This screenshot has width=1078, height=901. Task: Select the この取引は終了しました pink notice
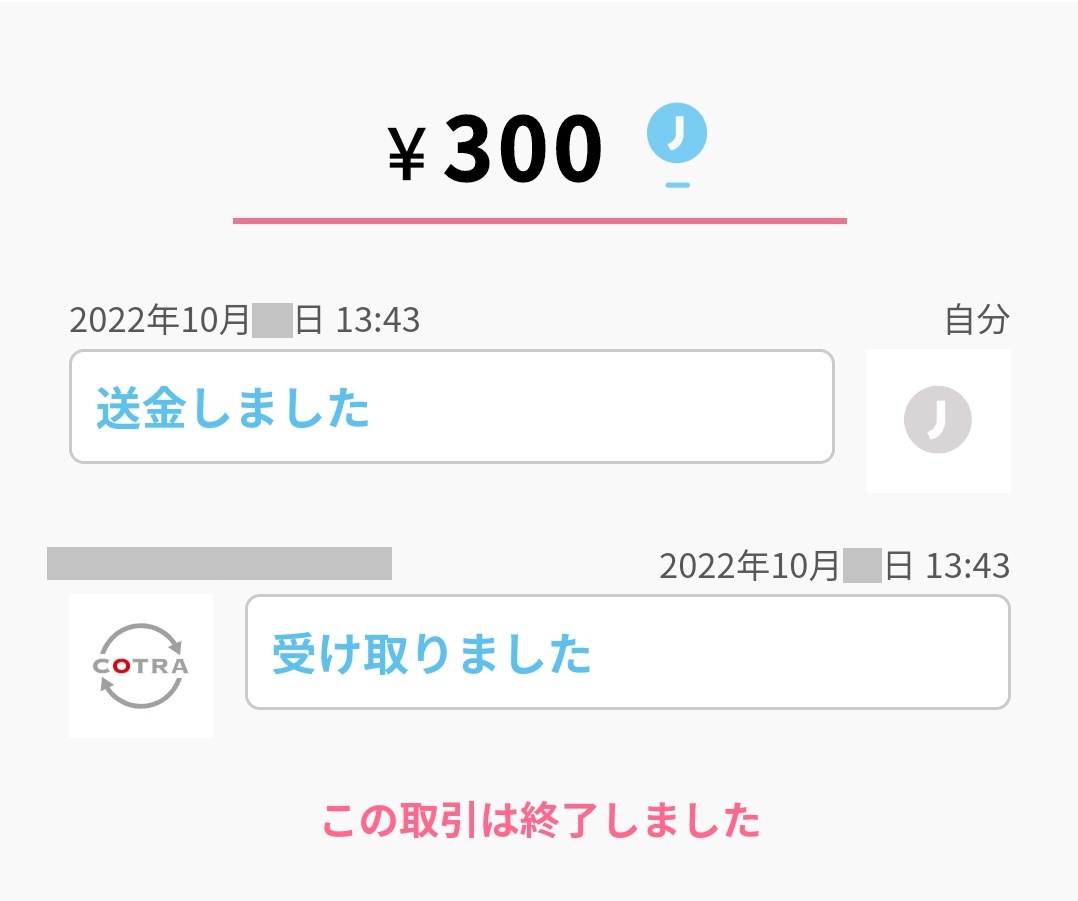click(x=543, y=820)
